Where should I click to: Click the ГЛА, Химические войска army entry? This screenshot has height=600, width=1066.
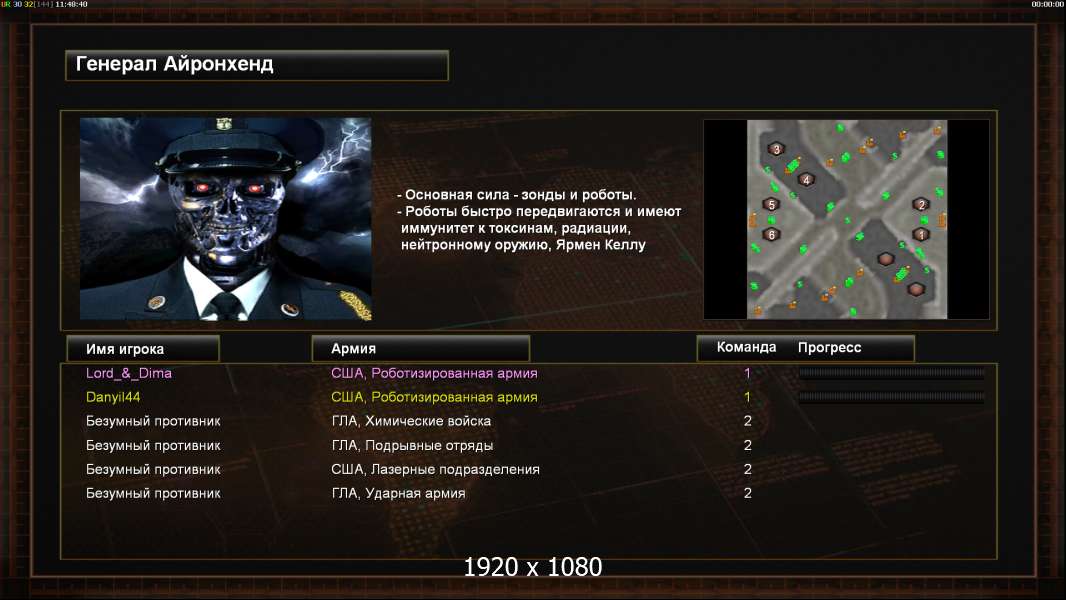coord(411,421)
